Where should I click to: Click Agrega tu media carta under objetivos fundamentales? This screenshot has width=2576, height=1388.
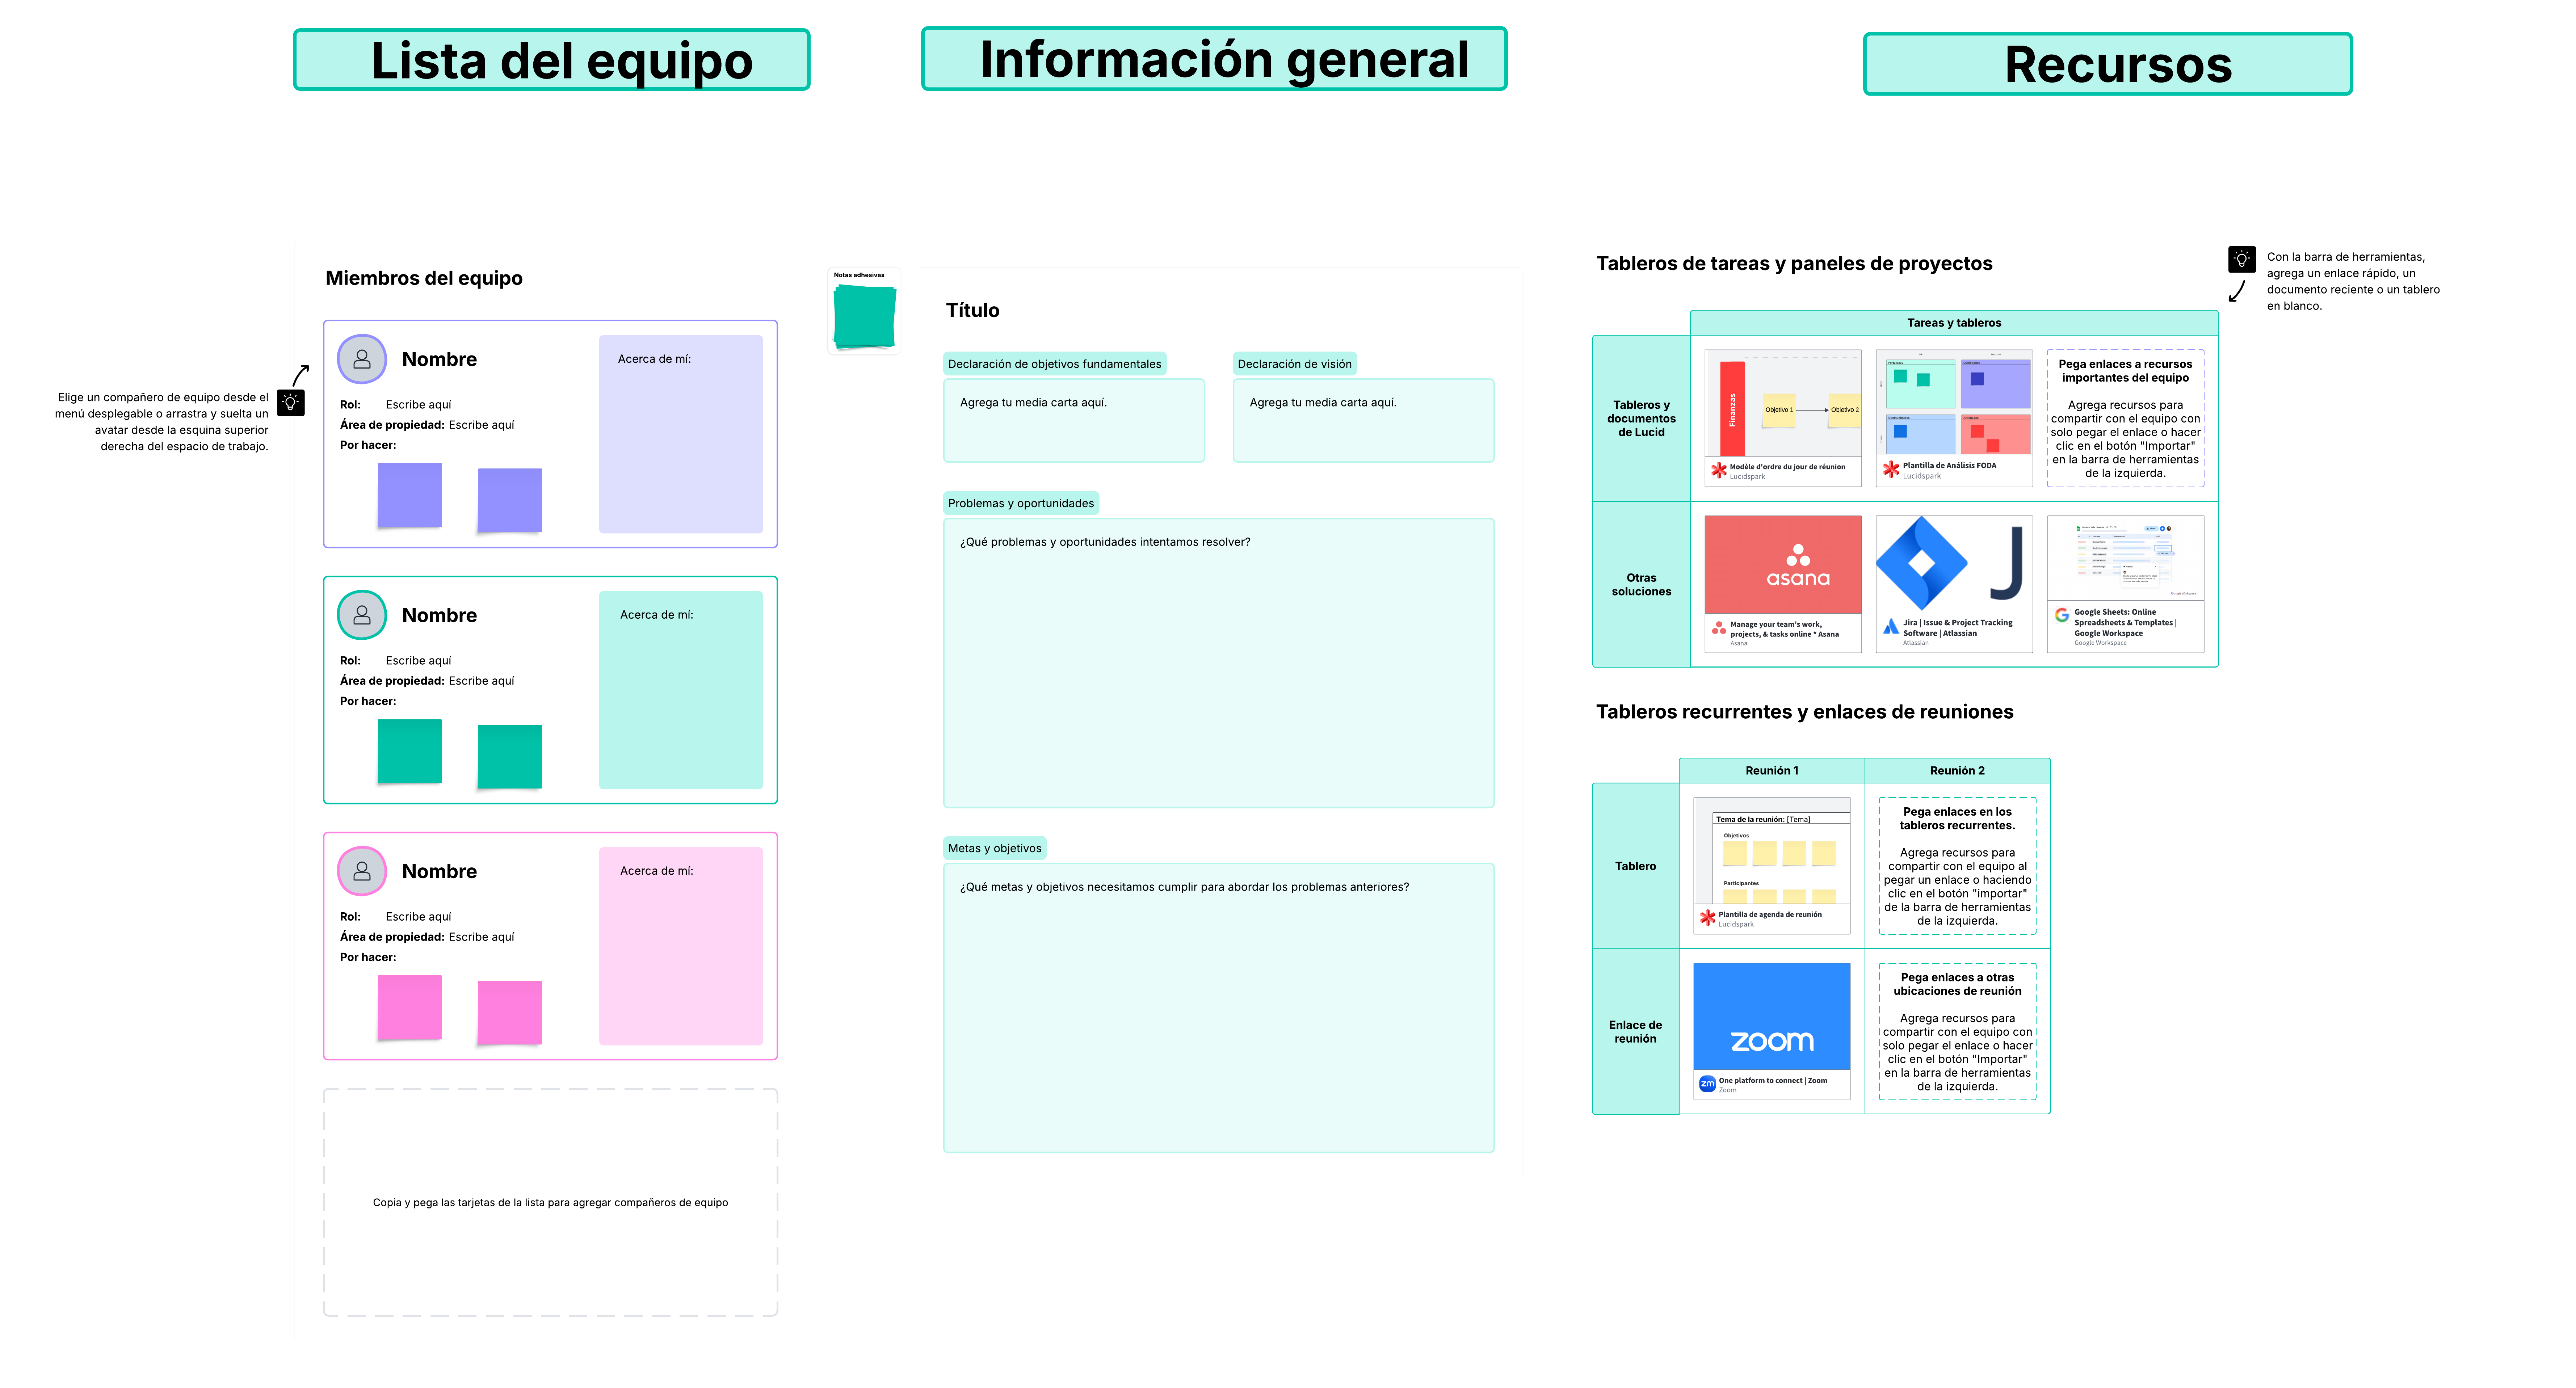1074,420
